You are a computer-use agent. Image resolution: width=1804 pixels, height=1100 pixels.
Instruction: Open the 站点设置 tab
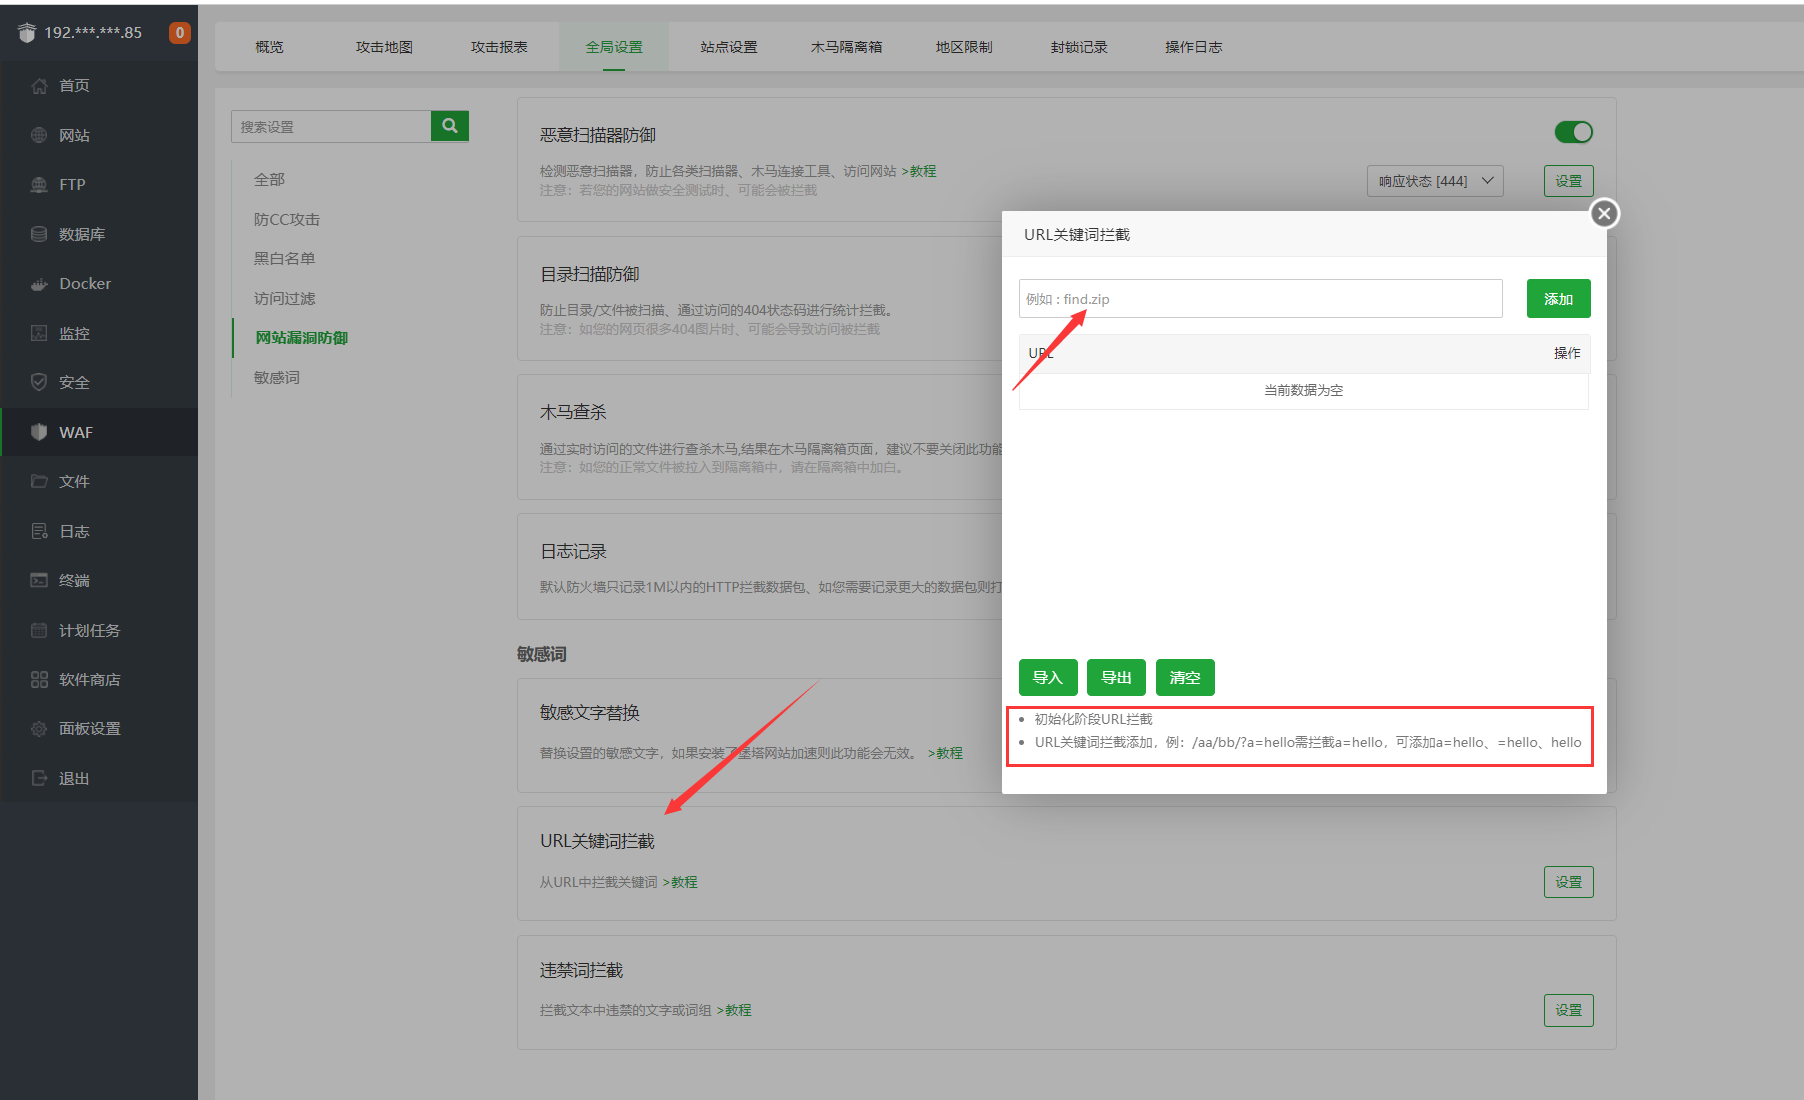click(729, 47)
